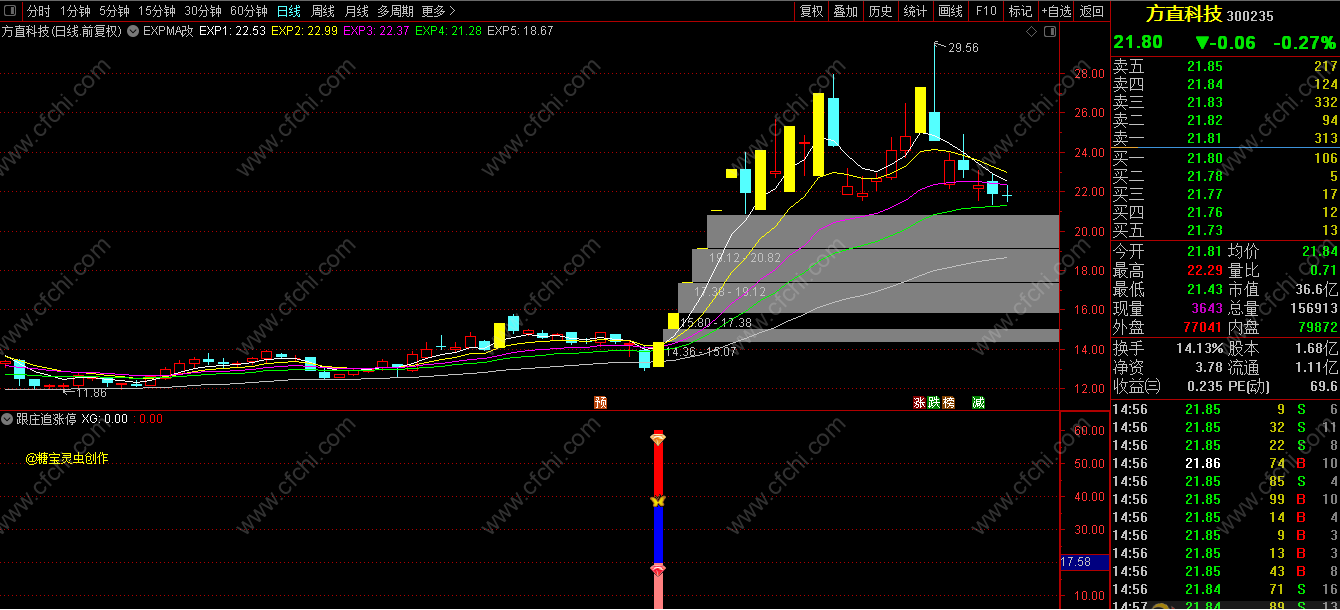Click the 预 forecast marker
Screen dimensions: 1340x610
tap(601, 402)
